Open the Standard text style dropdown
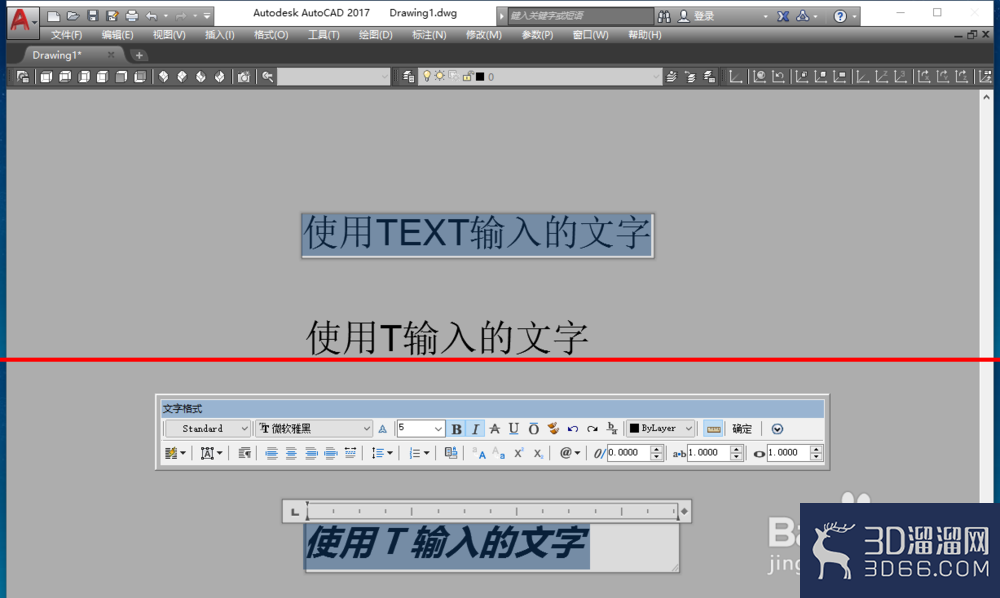Screen dimensions: 1000x598 coord(207,429)
